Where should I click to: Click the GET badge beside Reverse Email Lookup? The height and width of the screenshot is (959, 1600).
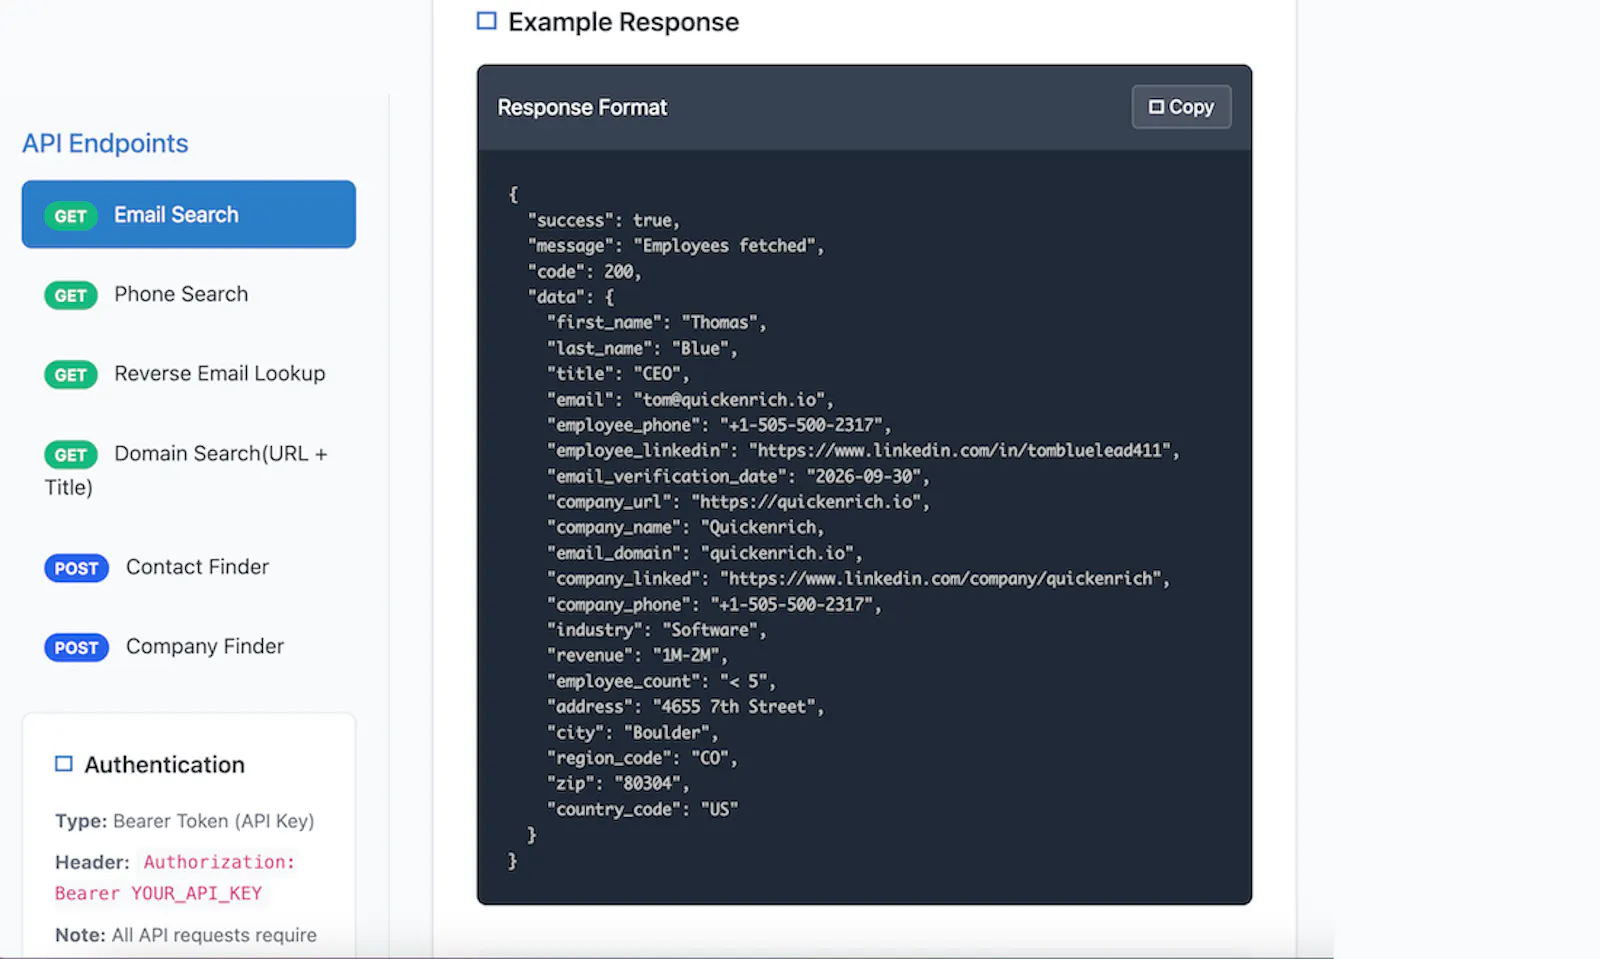(71, 375)
